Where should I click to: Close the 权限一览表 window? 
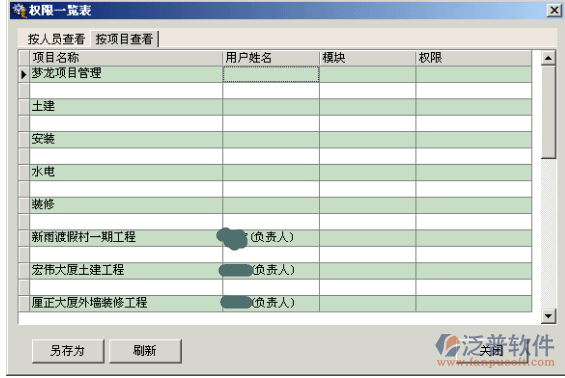[554, 10]
